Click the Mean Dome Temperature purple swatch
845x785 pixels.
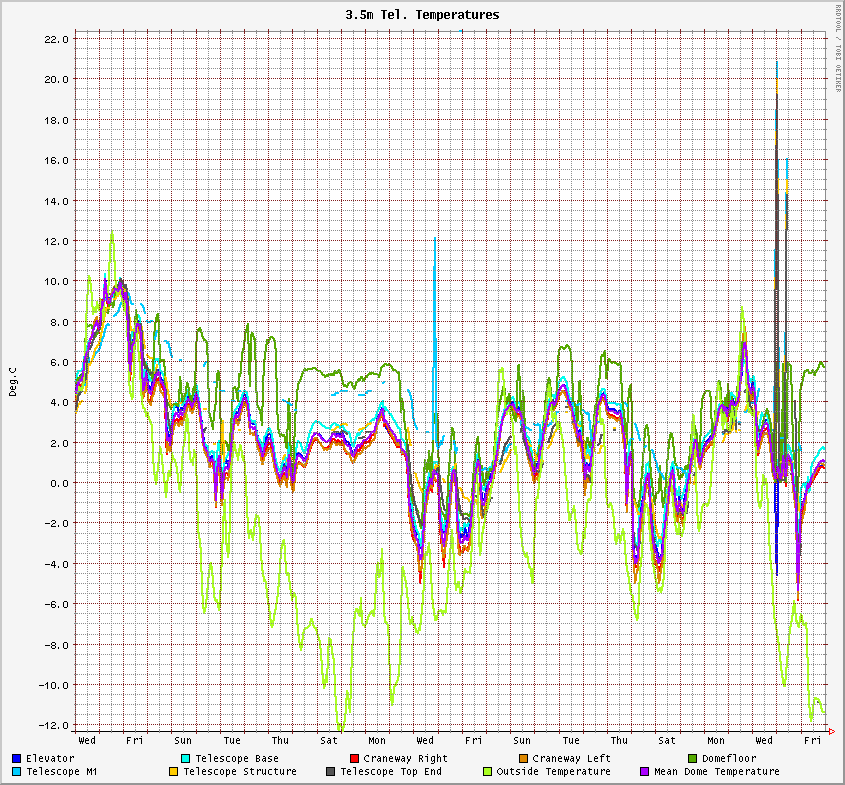tap(644, 772)
